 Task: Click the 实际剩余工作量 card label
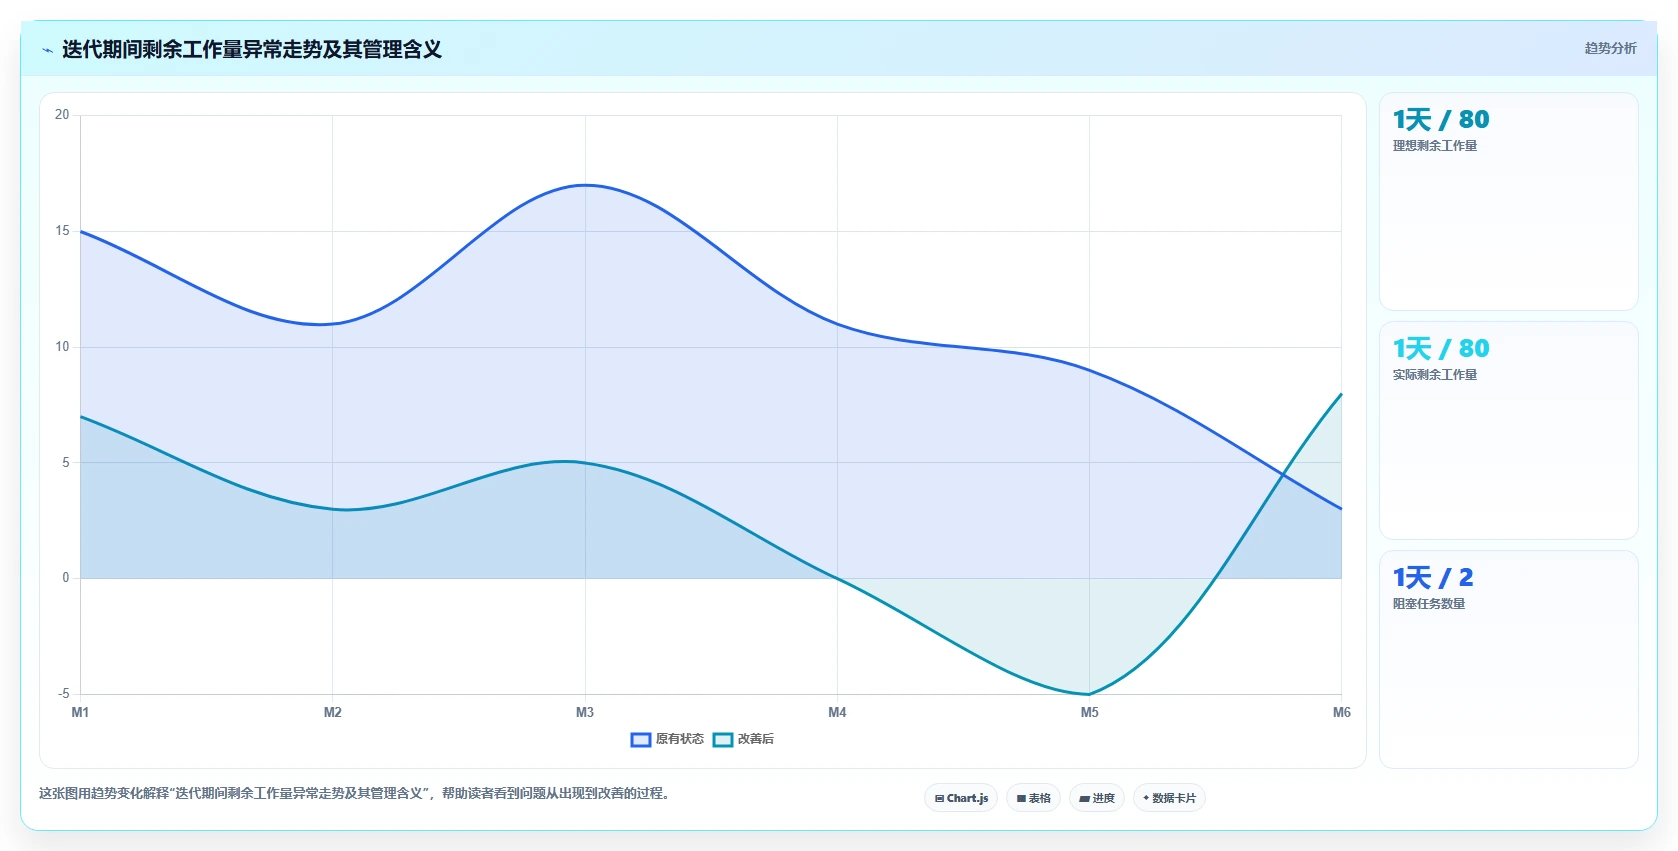1435,375
